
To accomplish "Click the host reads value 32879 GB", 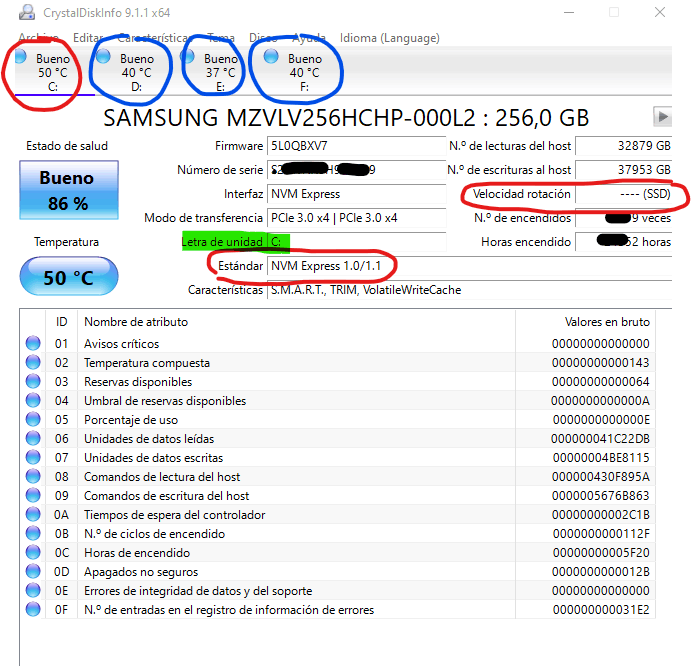I will click(624, 146).
